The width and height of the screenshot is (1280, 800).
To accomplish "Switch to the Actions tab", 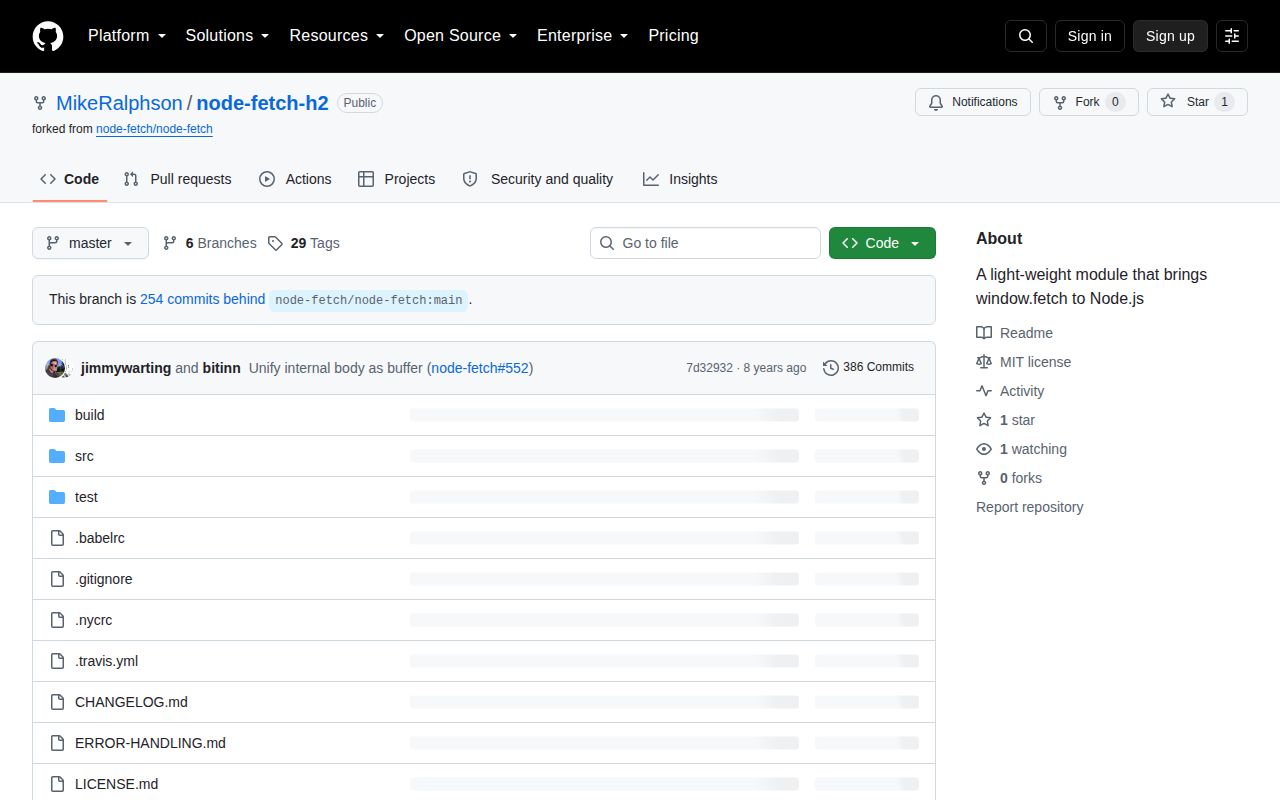I will [x=295, y=179].
